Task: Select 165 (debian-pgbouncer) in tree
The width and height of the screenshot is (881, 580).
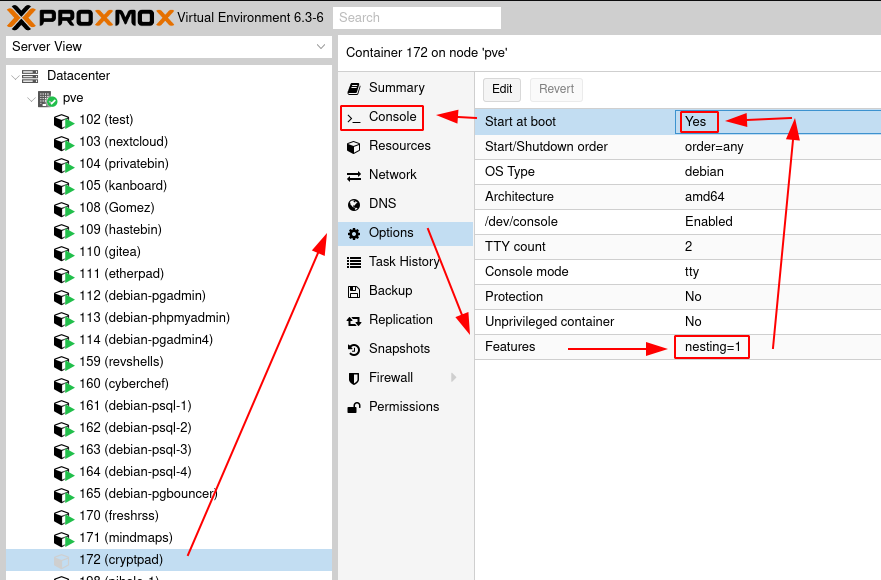Action: (169, 494)
